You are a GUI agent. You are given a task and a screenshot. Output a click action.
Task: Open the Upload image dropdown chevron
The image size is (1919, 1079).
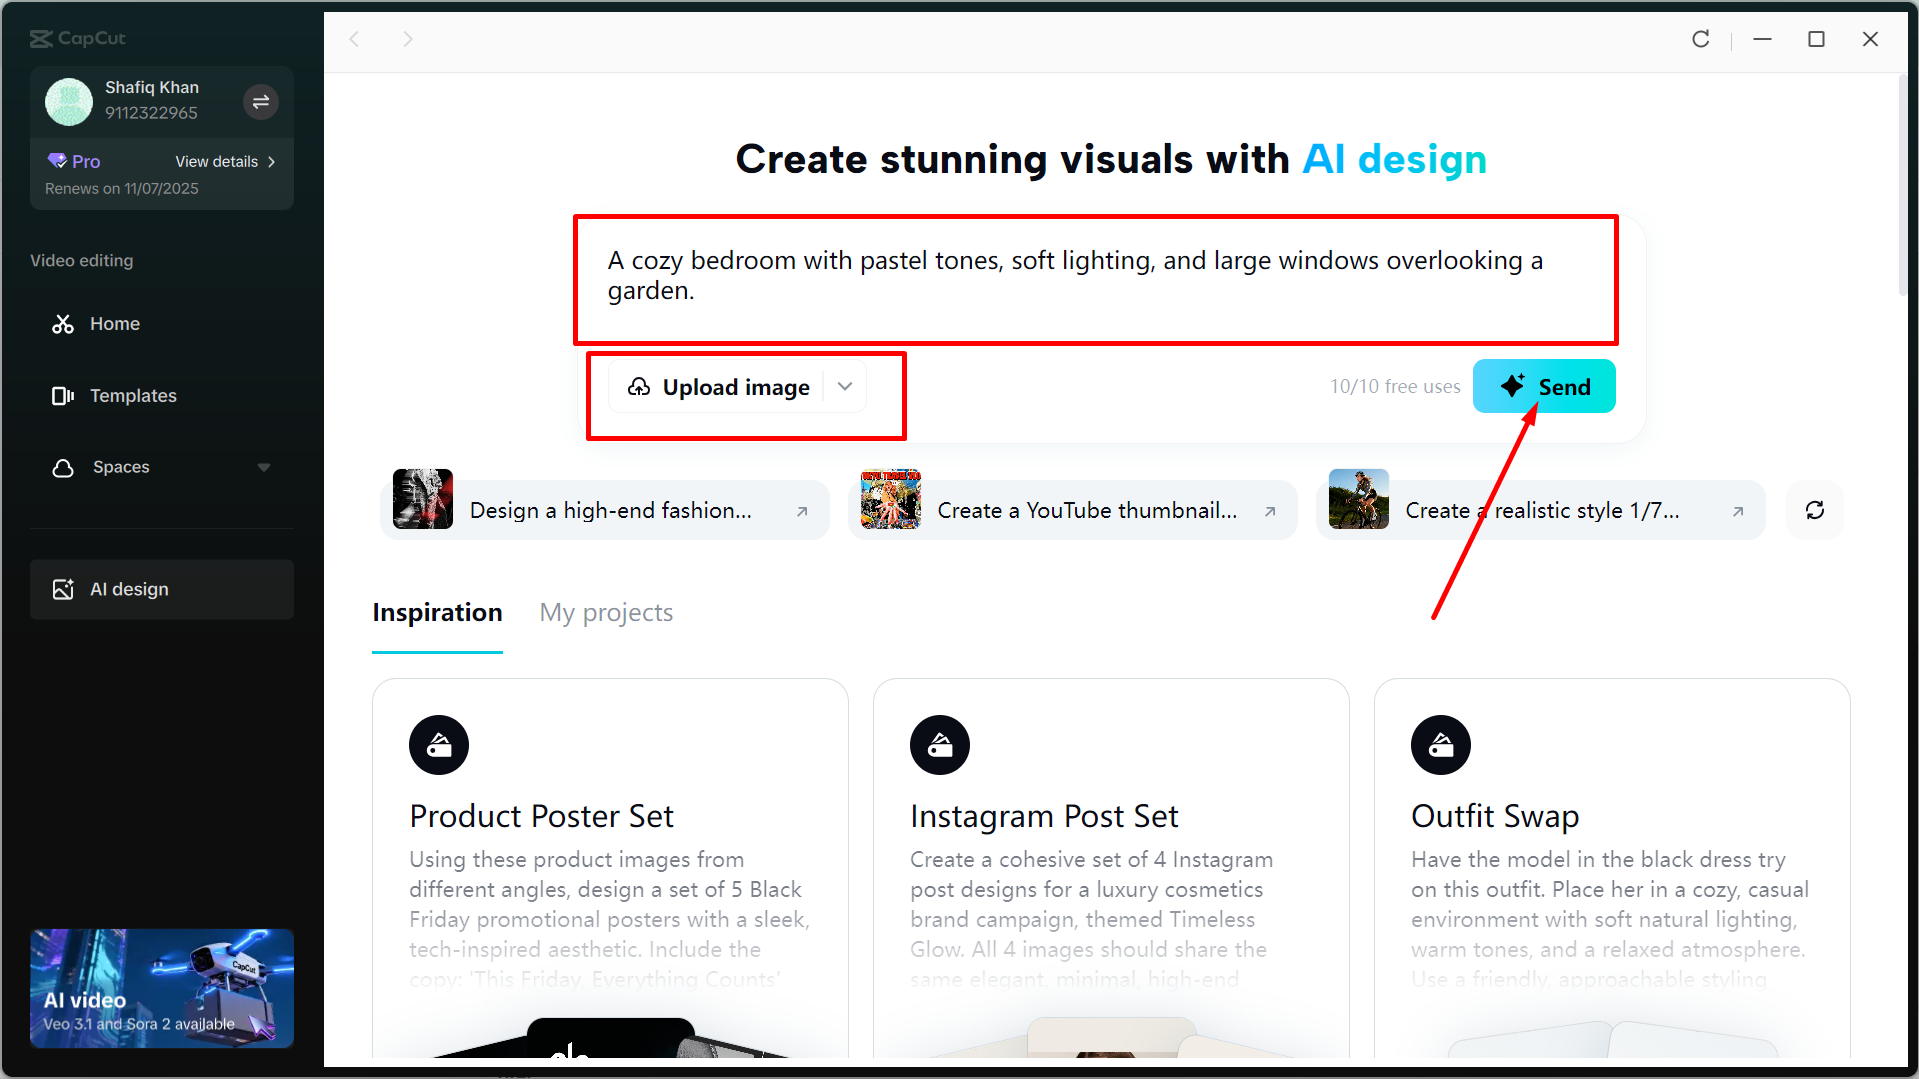point(845,387)
